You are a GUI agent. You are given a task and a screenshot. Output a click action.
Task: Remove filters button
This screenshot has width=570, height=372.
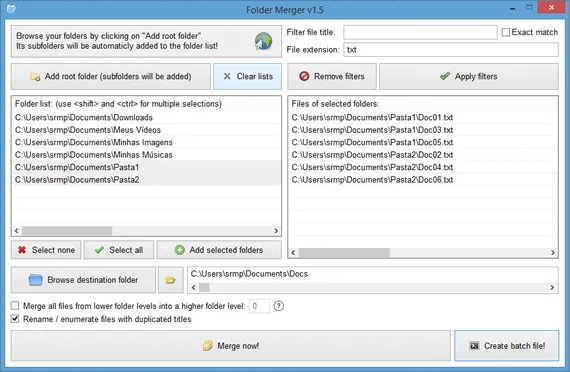pyautogui.click(x=332, y=76)
